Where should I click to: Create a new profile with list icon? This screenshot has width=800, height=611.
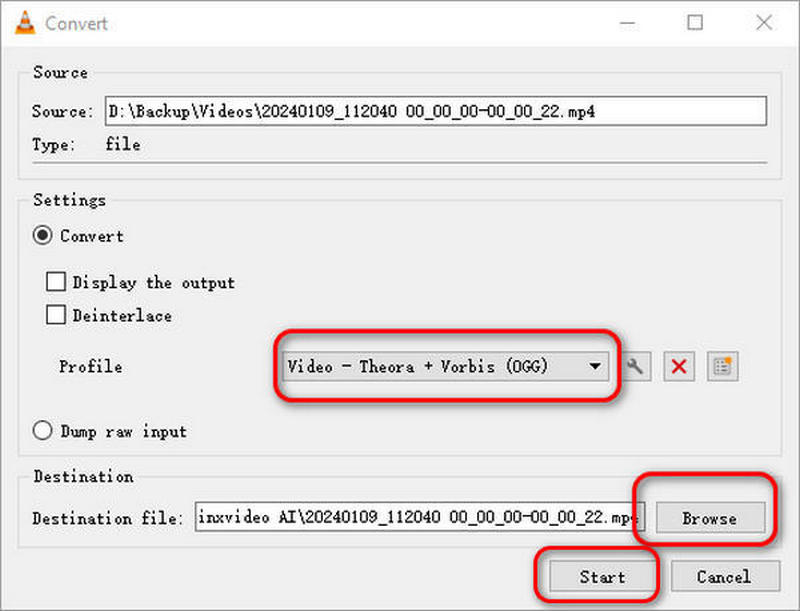722,367
